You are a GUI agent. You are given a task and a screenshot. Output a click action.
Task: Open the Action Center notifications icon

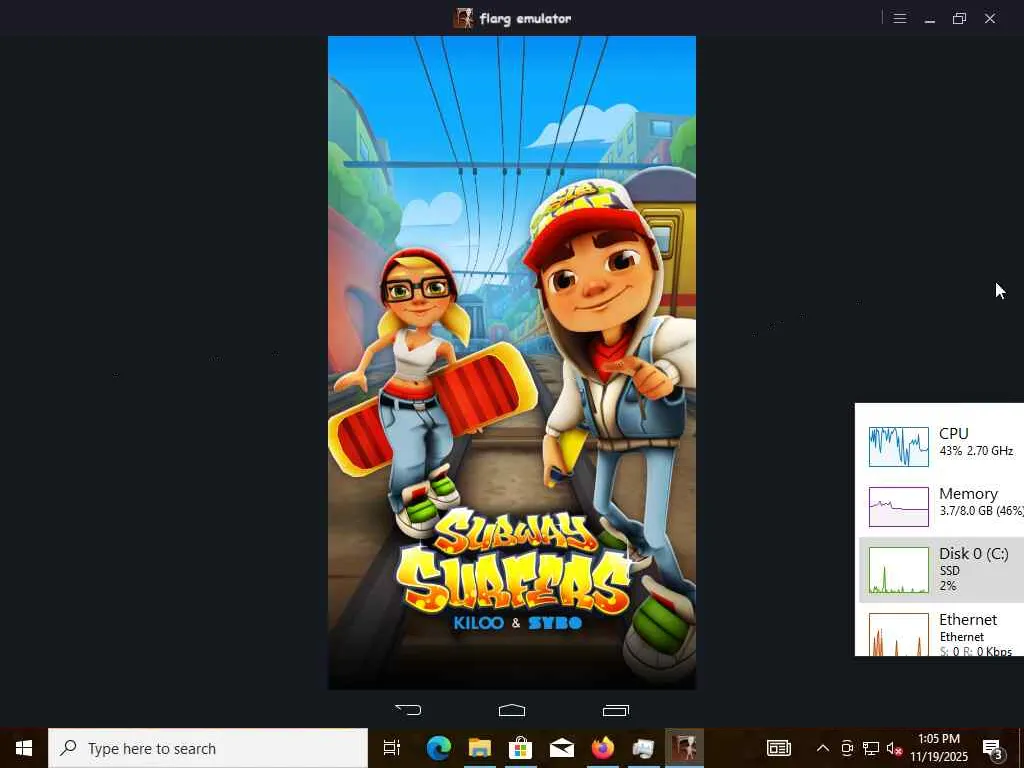[993, 748]
